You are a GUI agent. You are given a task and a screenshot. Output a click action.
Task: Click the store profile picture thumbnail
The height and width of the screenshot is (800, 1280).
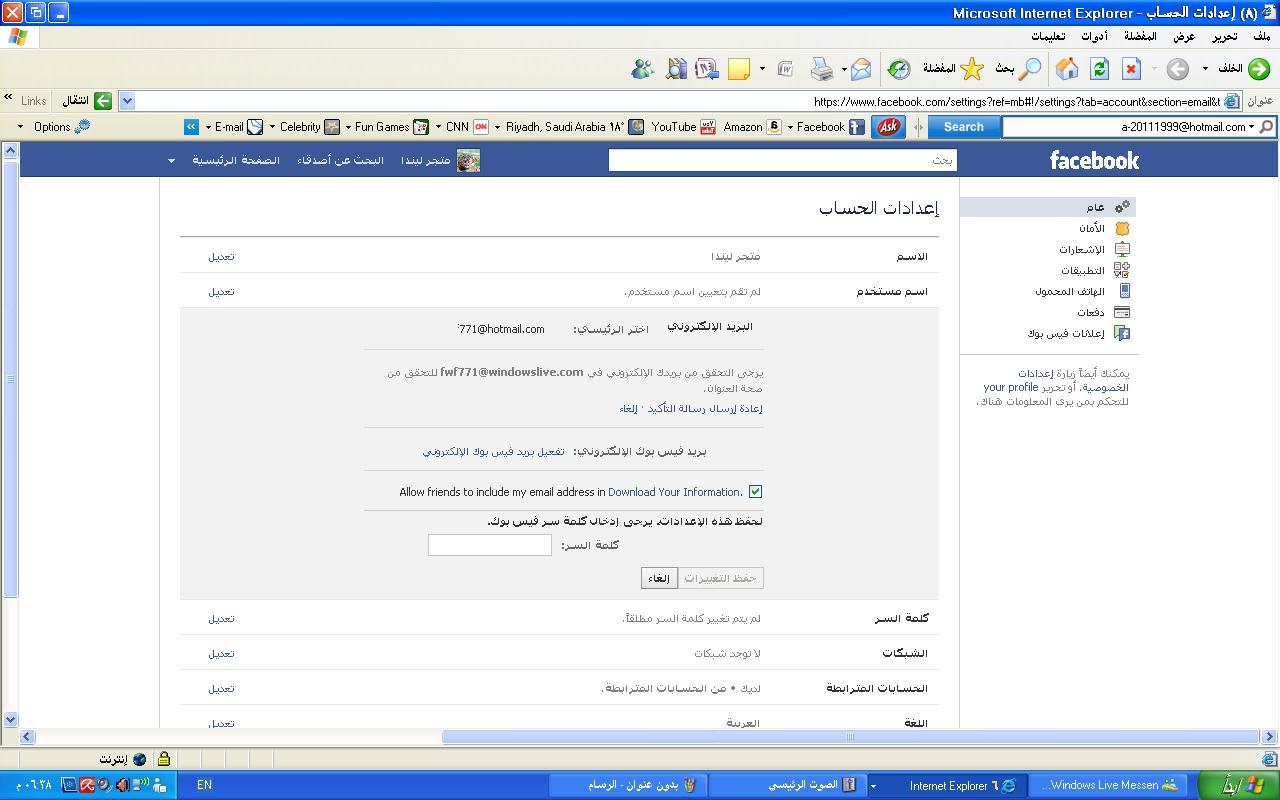pyautogui.click(x=468, y=160)
